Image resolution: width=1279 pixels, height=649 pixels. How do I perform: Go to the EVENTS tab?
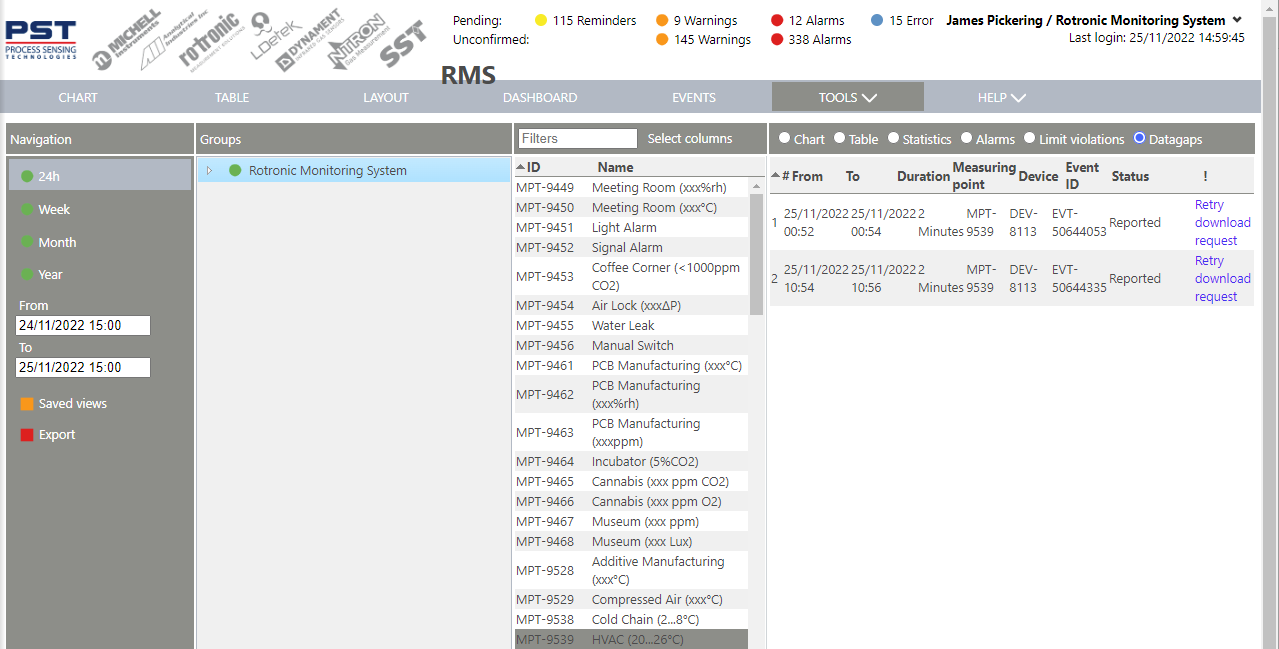pos(694,97)
